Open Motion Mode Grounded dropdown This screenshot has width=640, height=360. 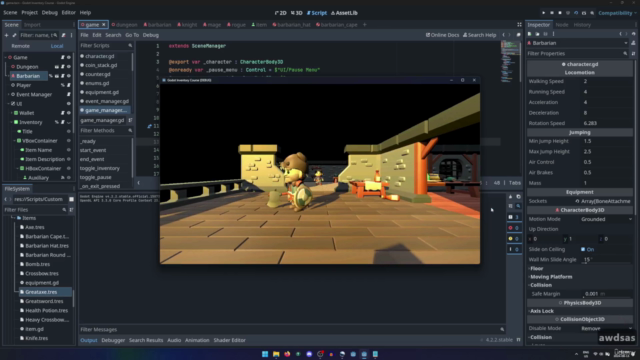(607, 219)
